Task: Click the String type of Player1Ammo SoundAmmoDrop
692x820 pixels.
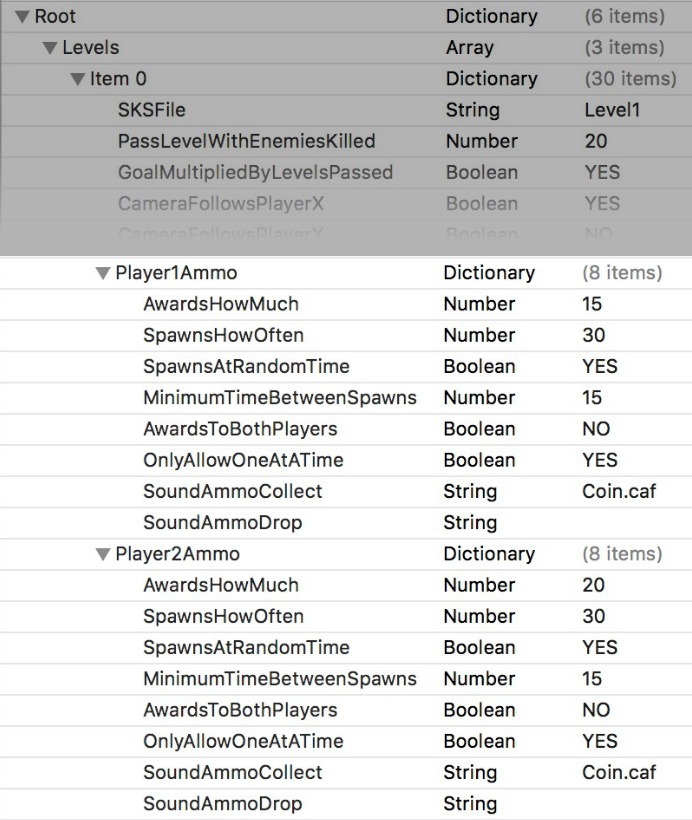Action: [470, 523]
